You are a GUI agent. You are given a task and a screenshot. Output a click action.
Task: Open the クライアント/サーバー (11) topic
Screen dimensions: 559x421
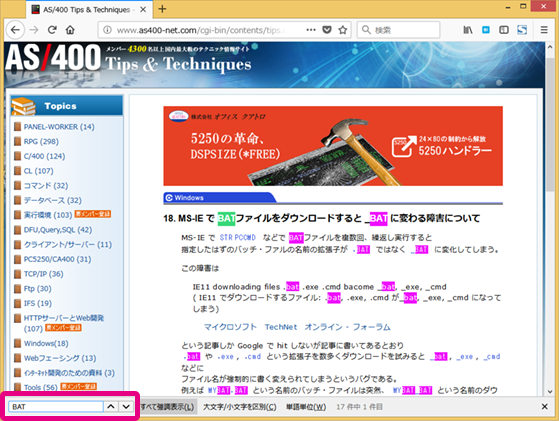click(68, 244)
